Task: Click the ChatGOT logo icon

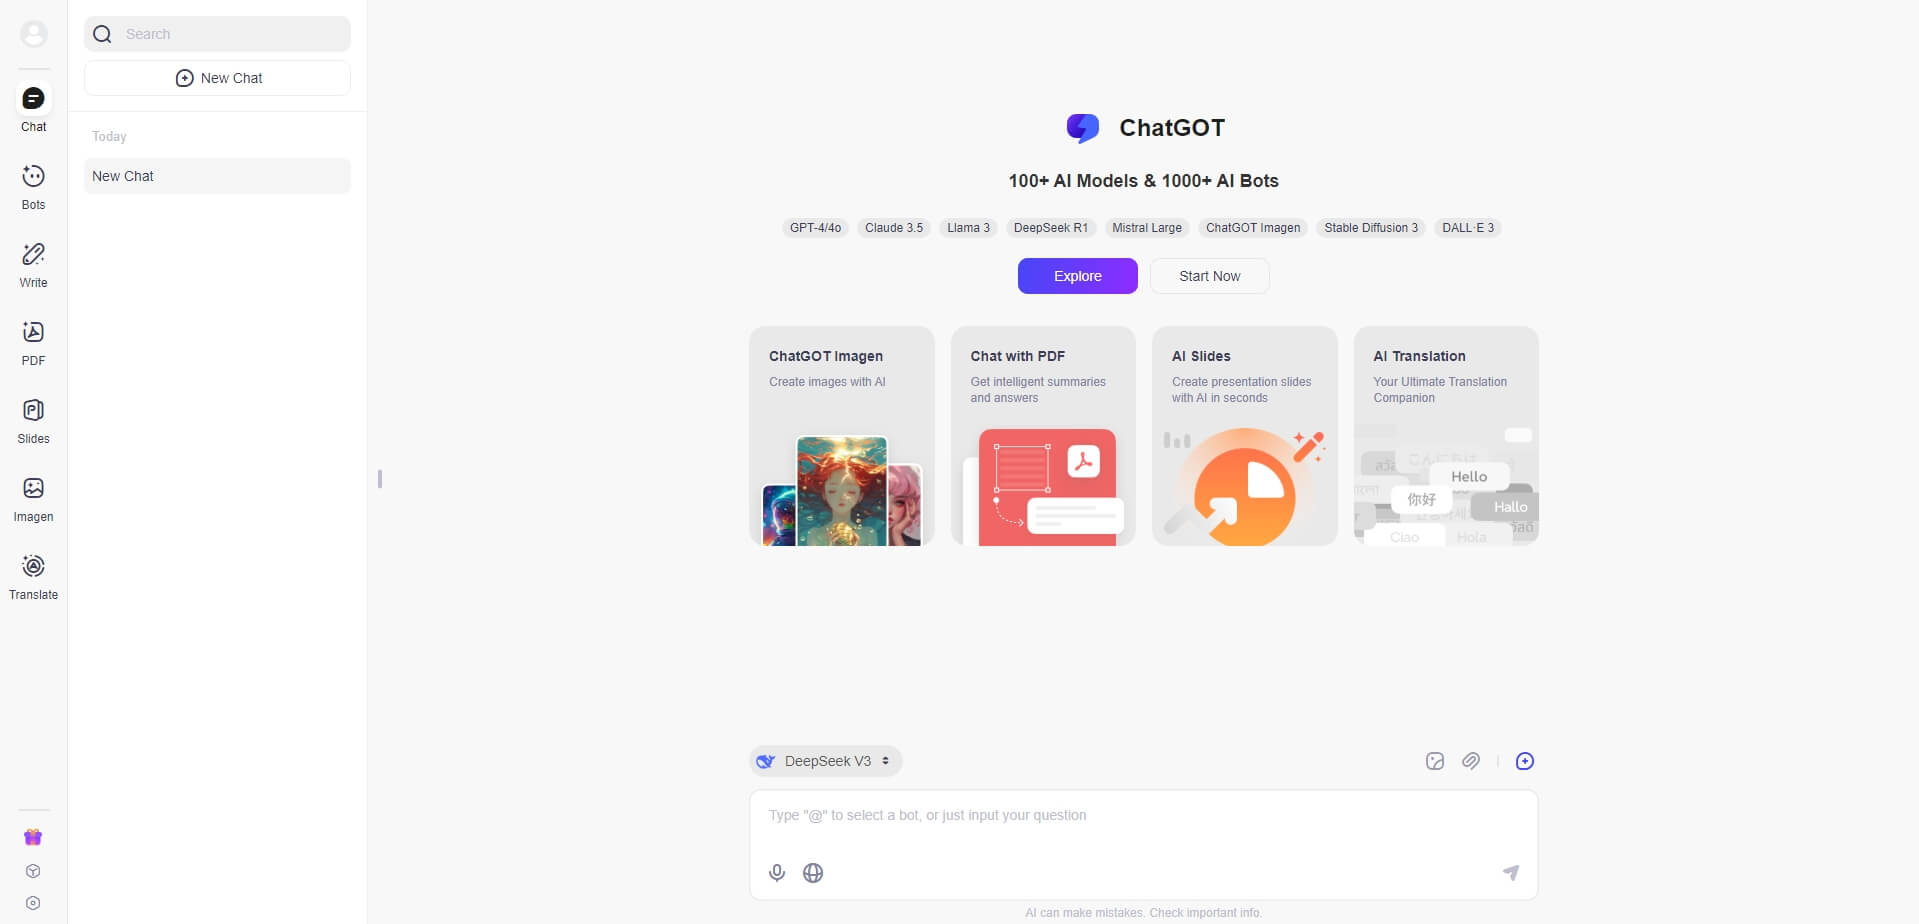Action: (1083, 128)
